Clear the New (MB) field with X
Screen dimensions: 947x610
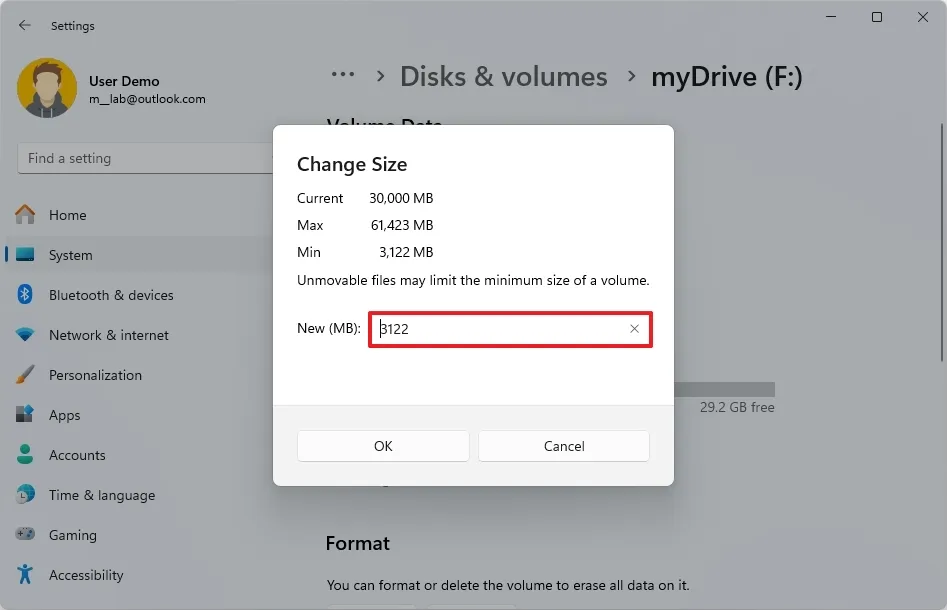[634, 328]
